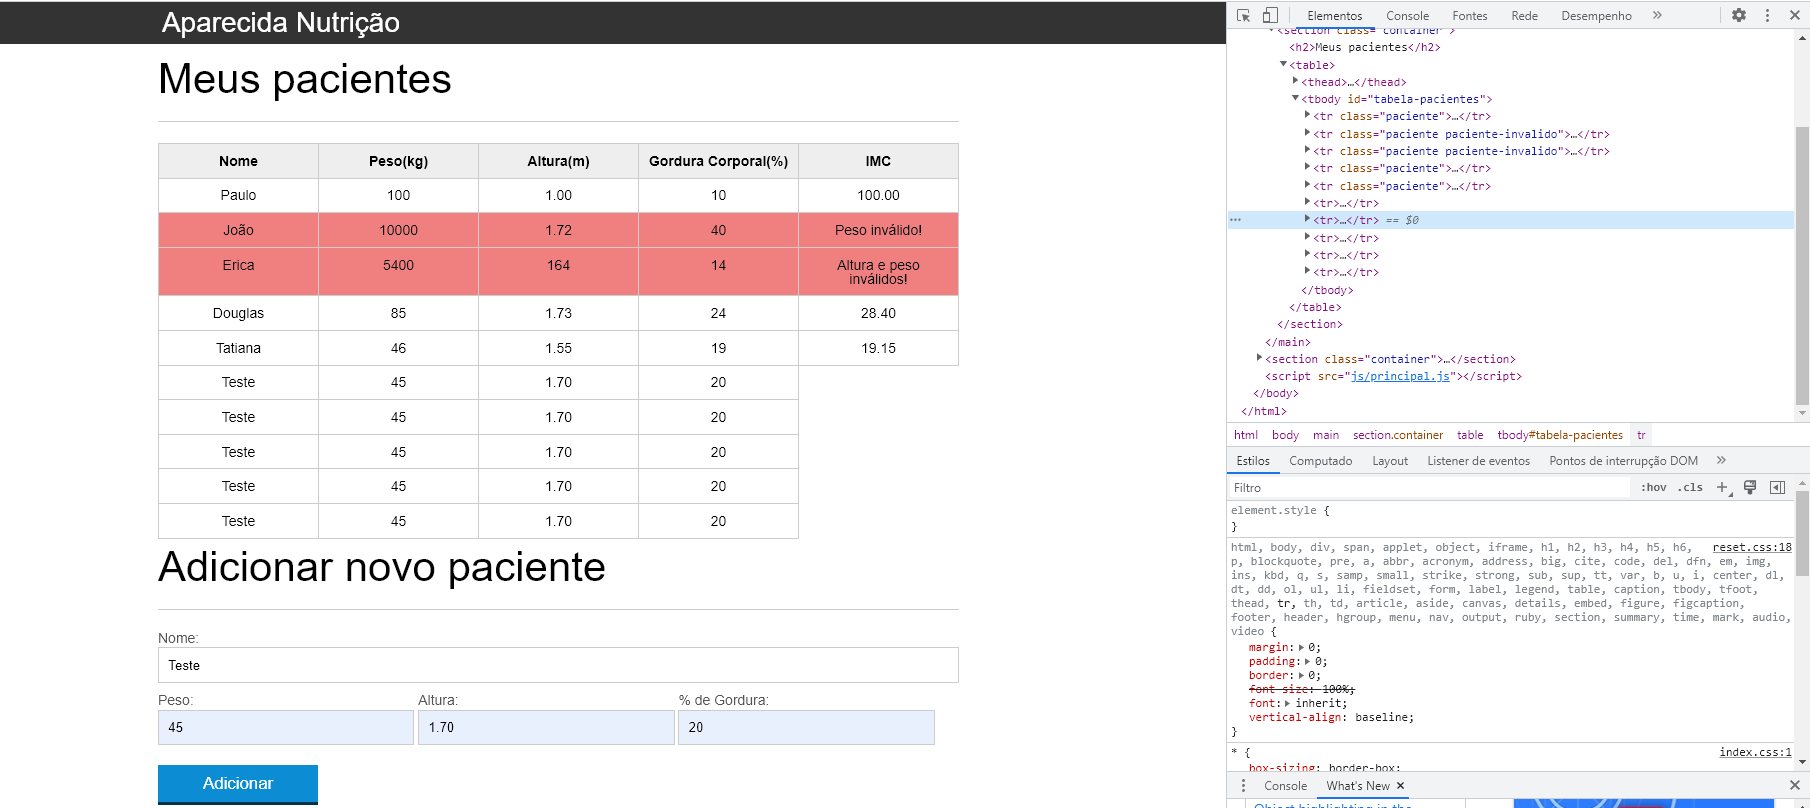
Task: Switch to the drawer Console tab
Action: coord(1286,785)
